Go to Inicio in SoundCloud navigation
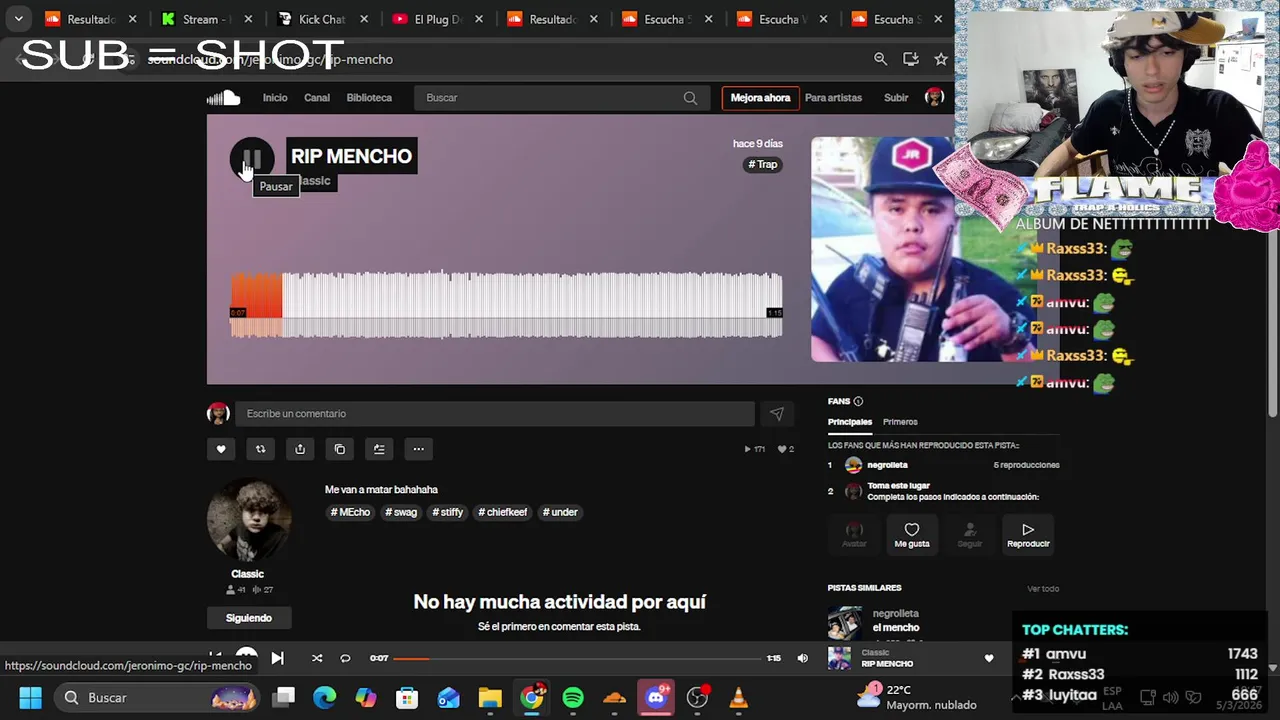 275,98
